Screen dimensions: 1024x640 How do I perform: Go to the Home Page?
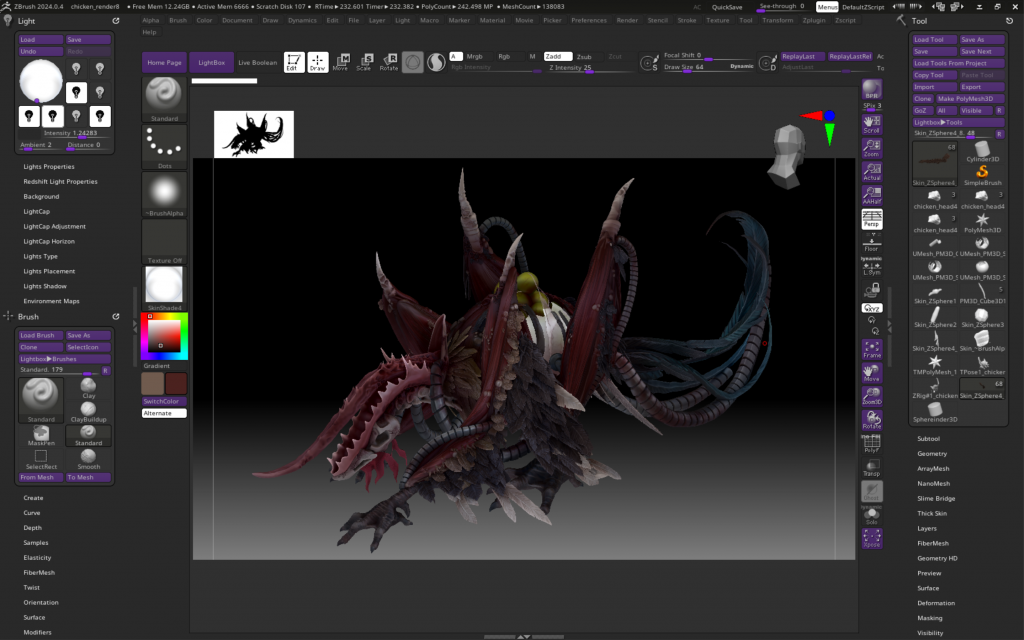(165, 63)
